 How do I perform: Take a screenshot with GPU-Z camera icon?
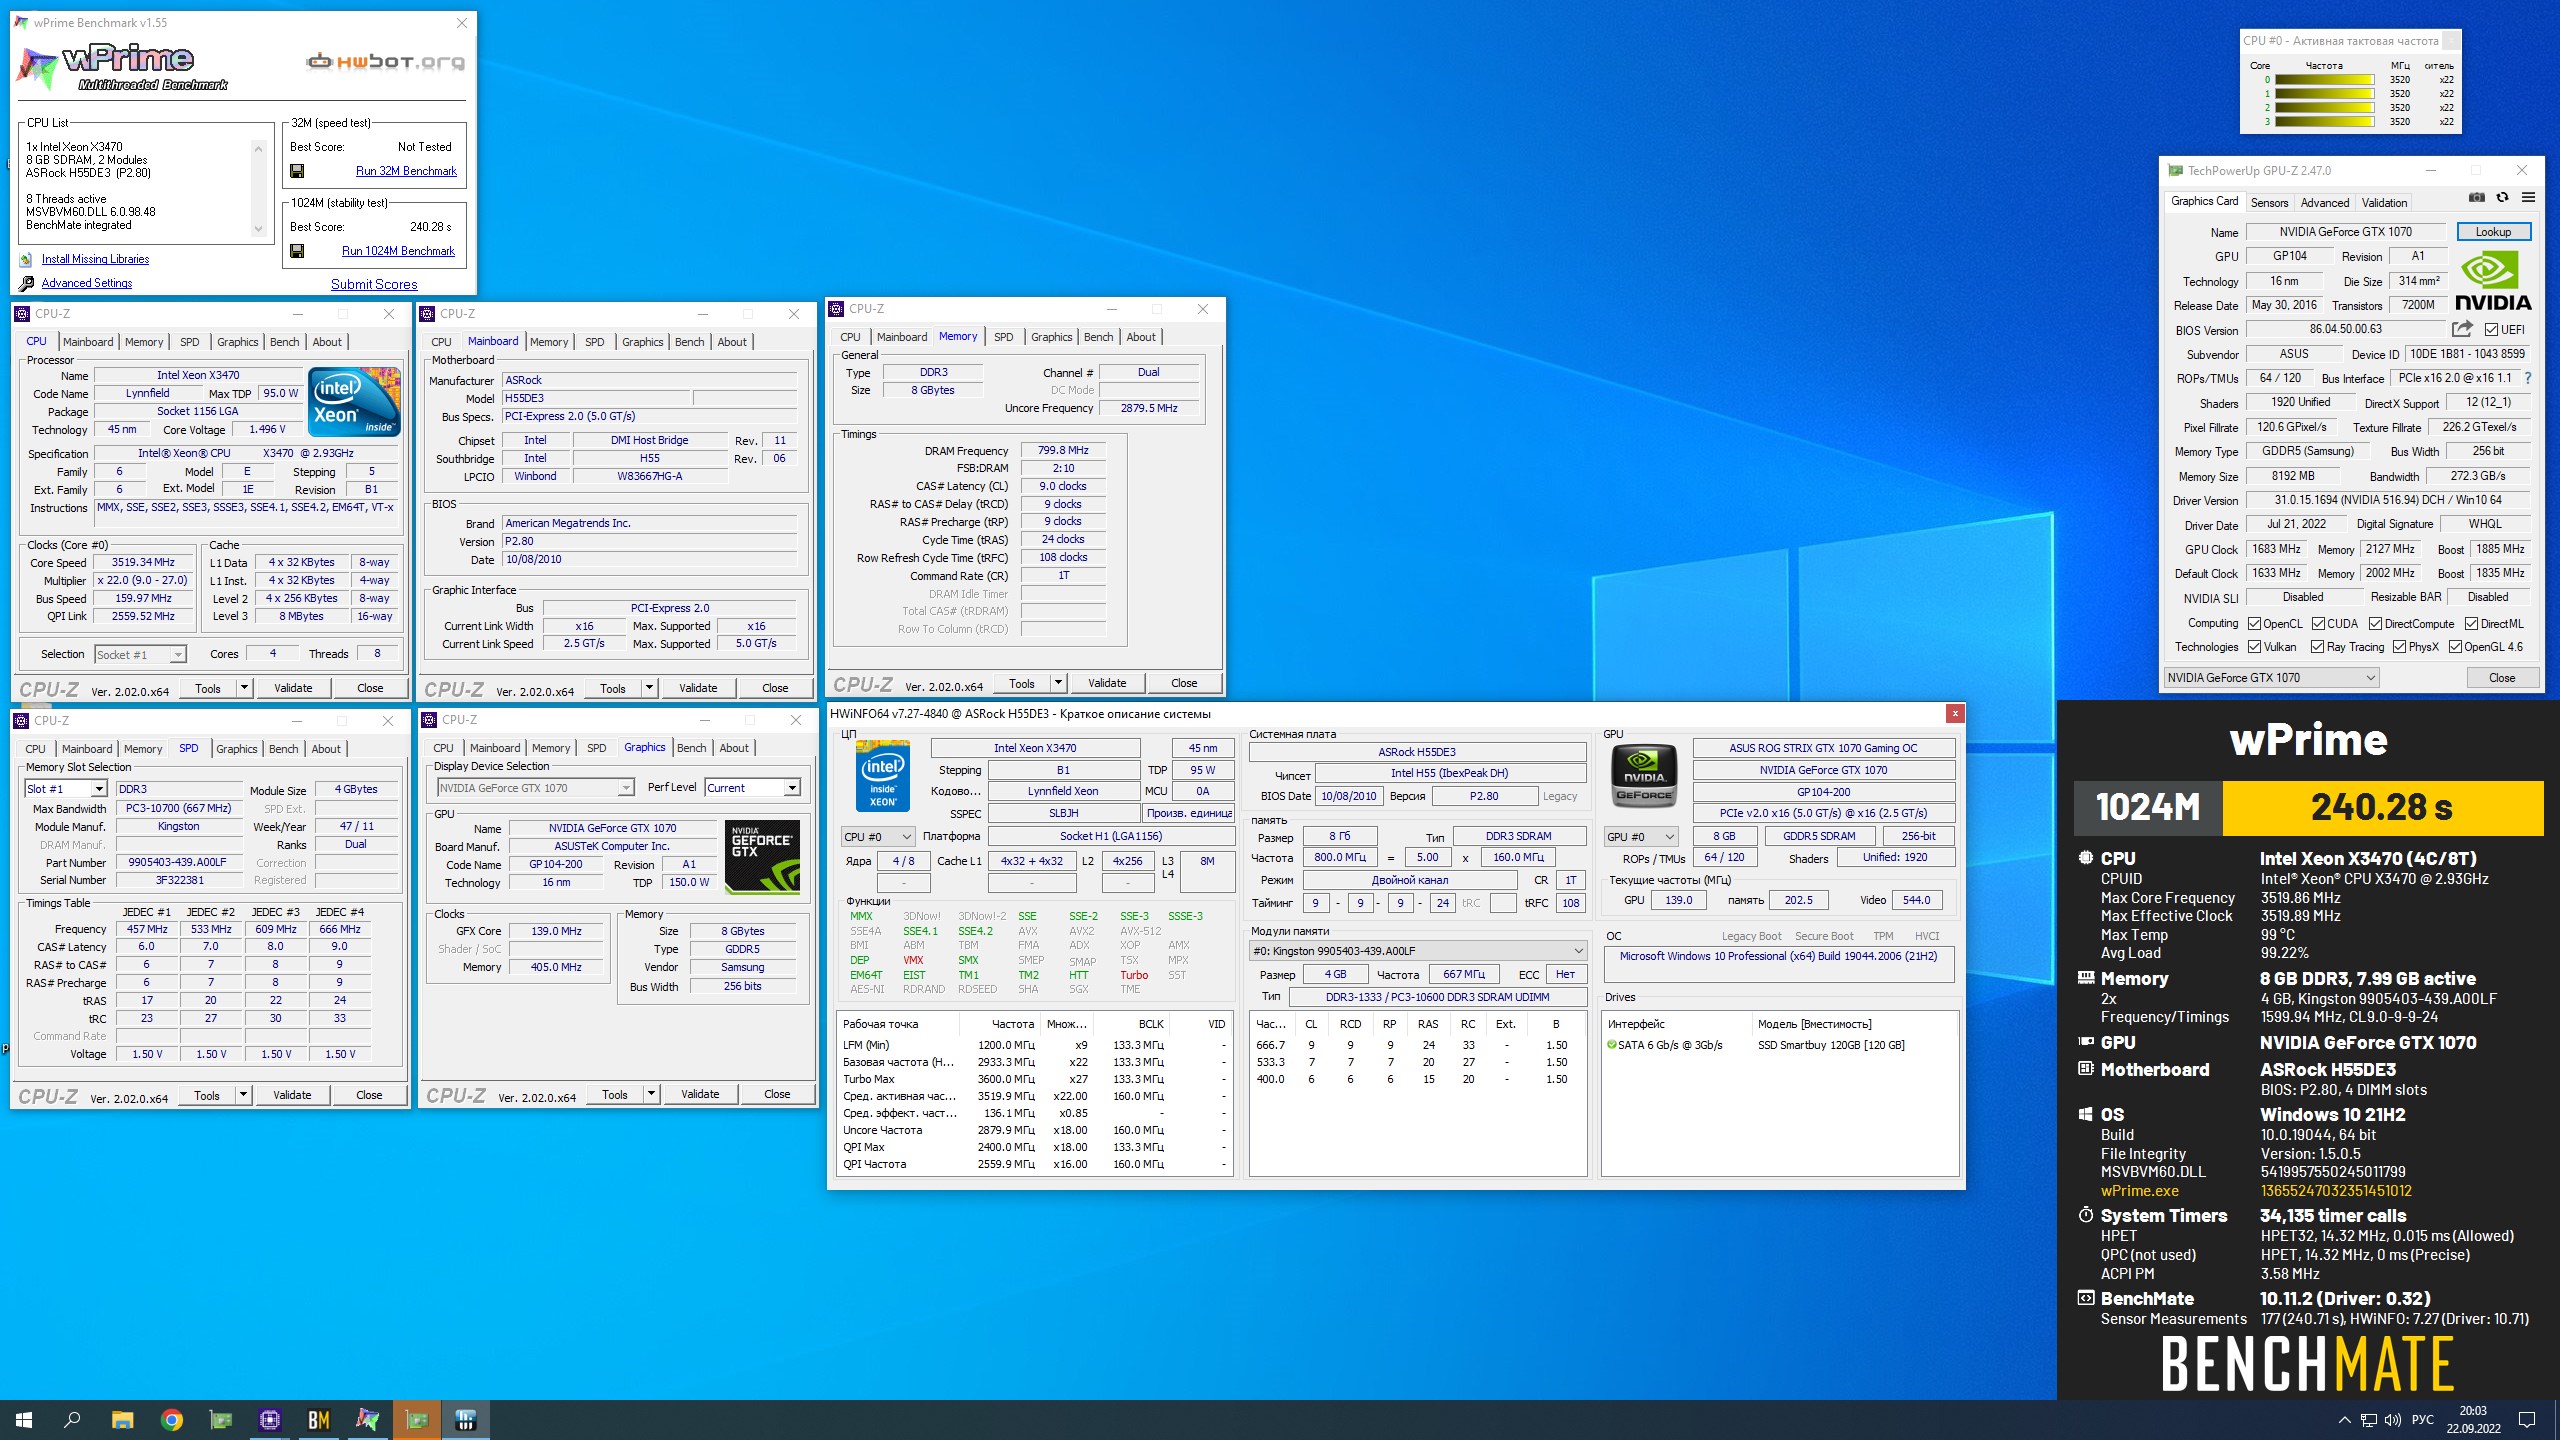(2476, 197)
